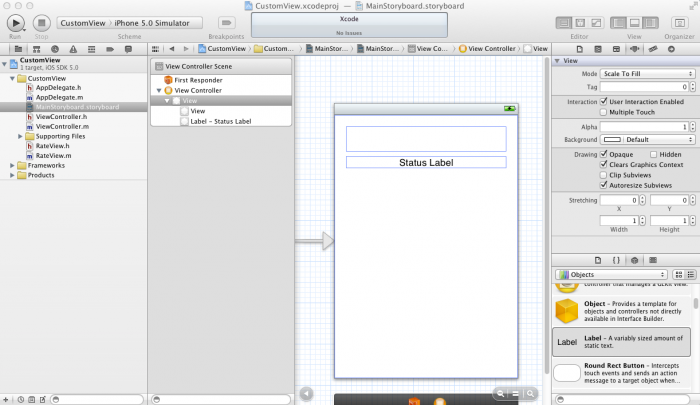Show the Debug navigator

pos(92,49)
